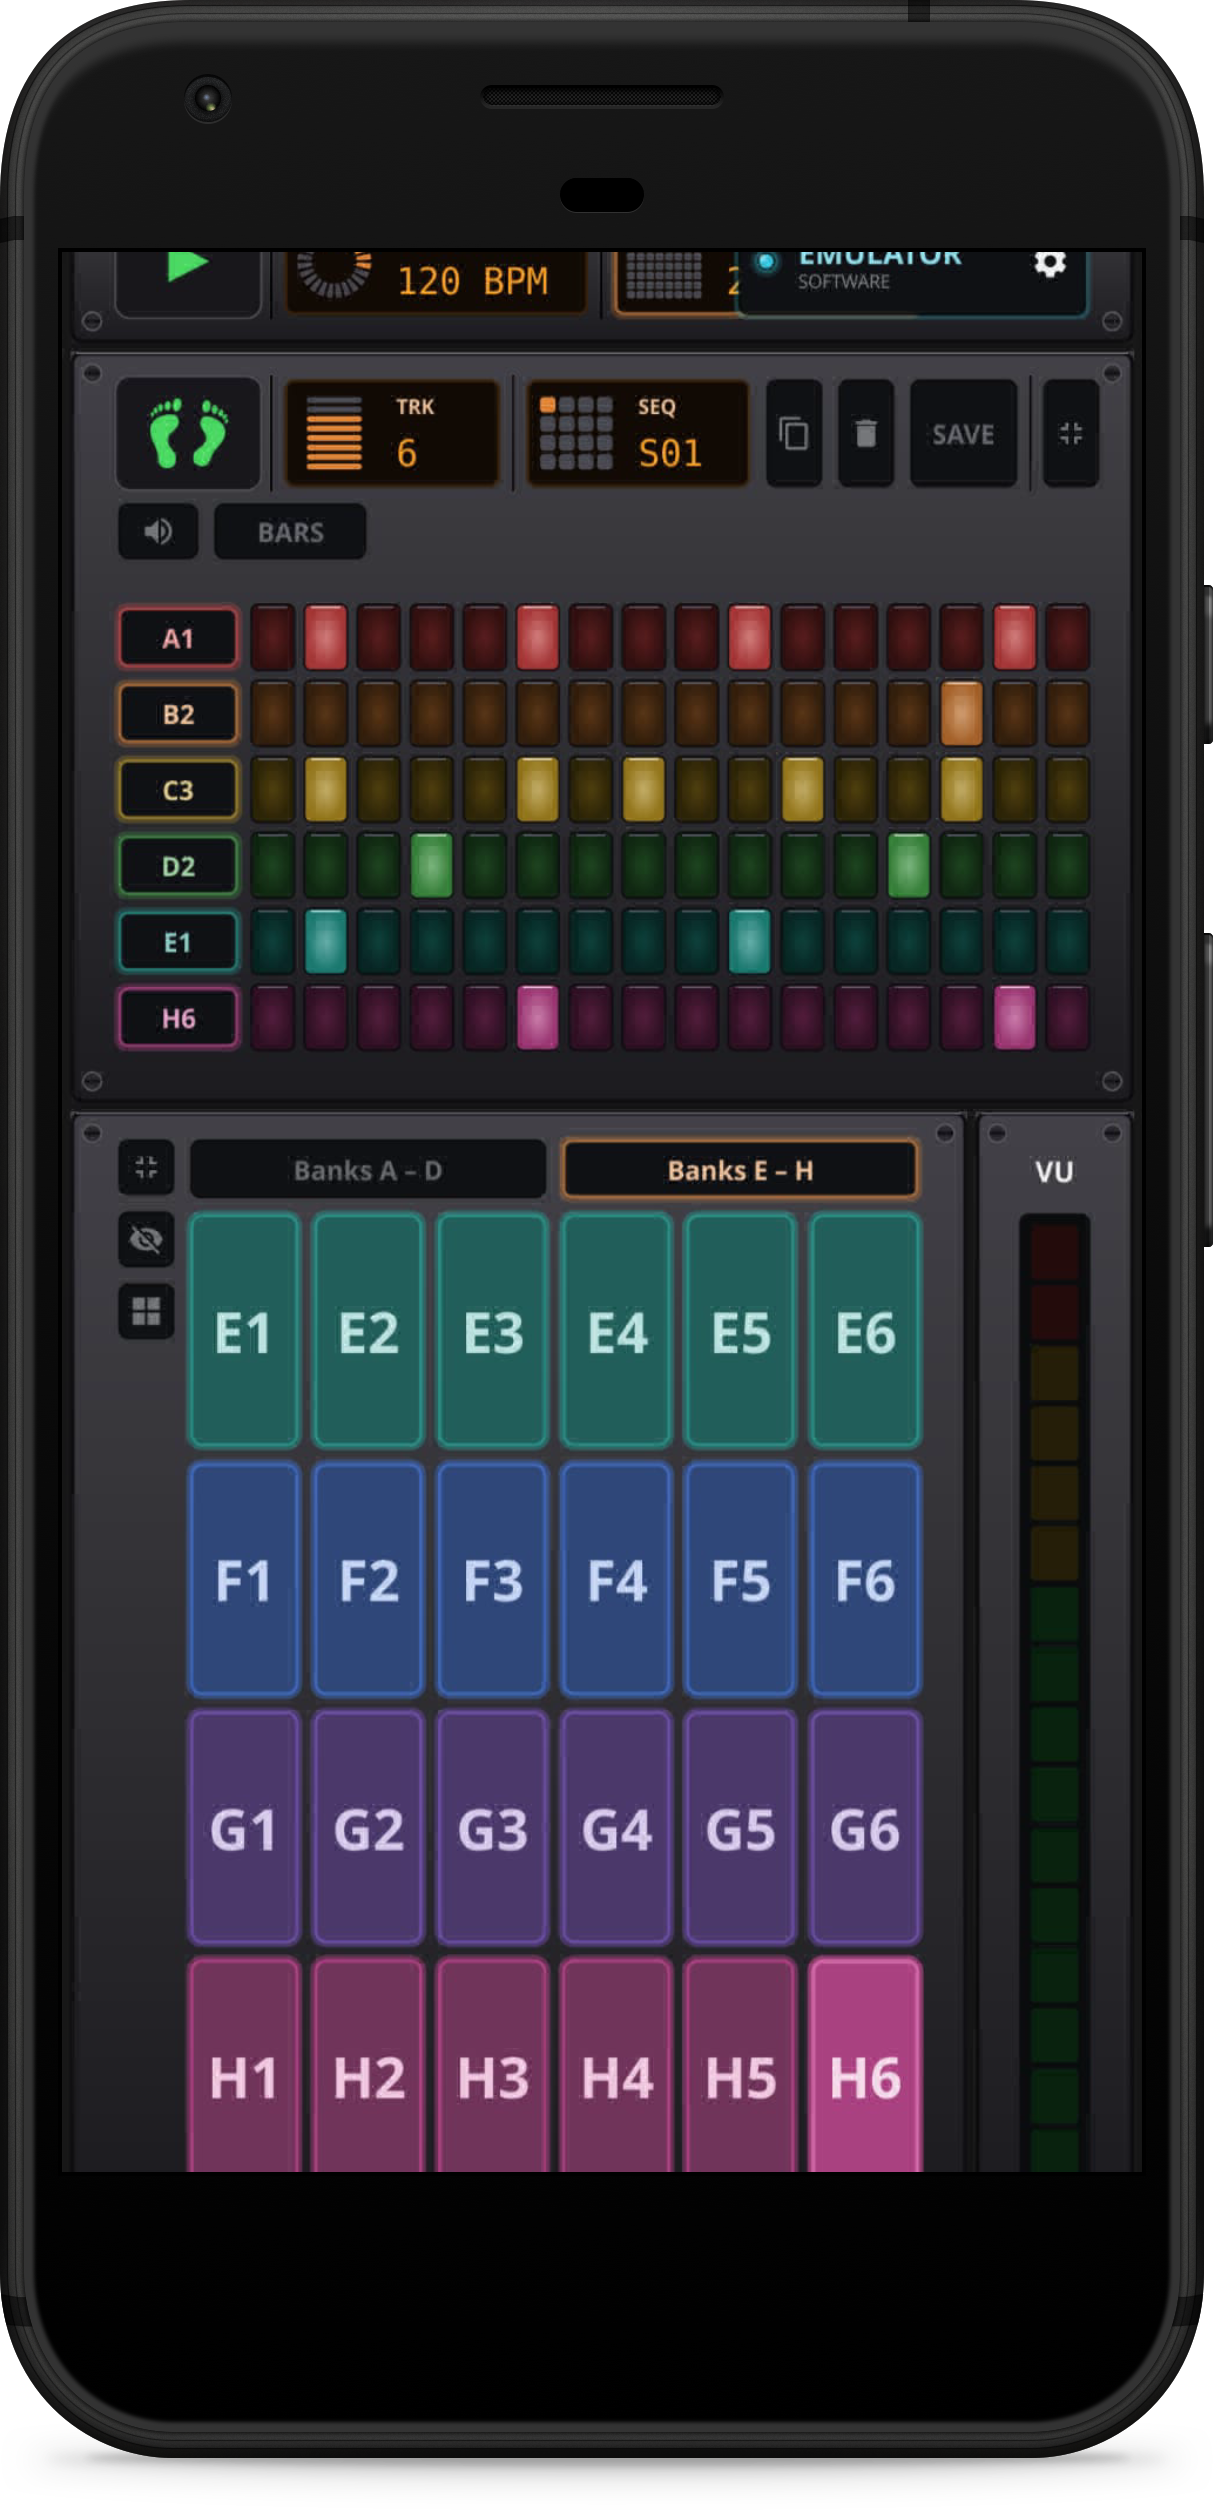
Task: Trigger pad H1
Action: [x=244, y=2064]
